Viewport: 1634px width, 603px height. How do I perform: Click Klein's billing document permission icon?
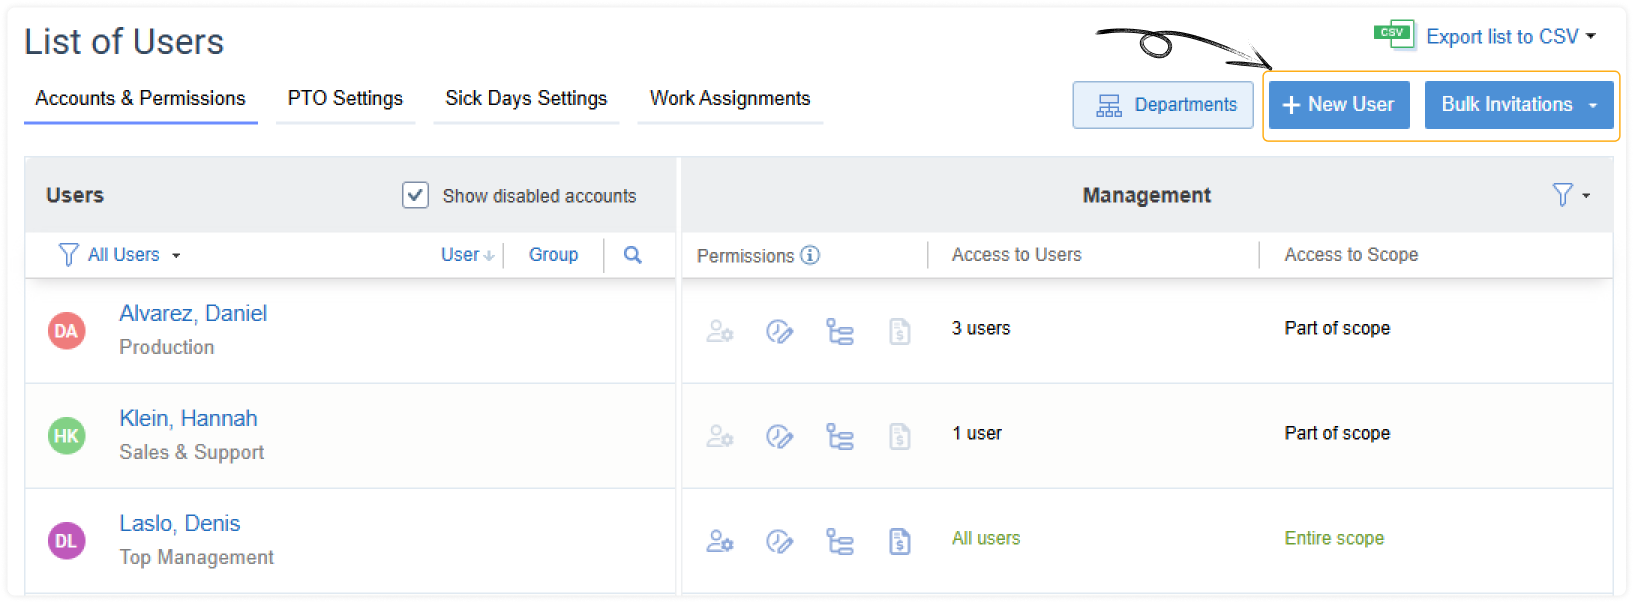900,436
